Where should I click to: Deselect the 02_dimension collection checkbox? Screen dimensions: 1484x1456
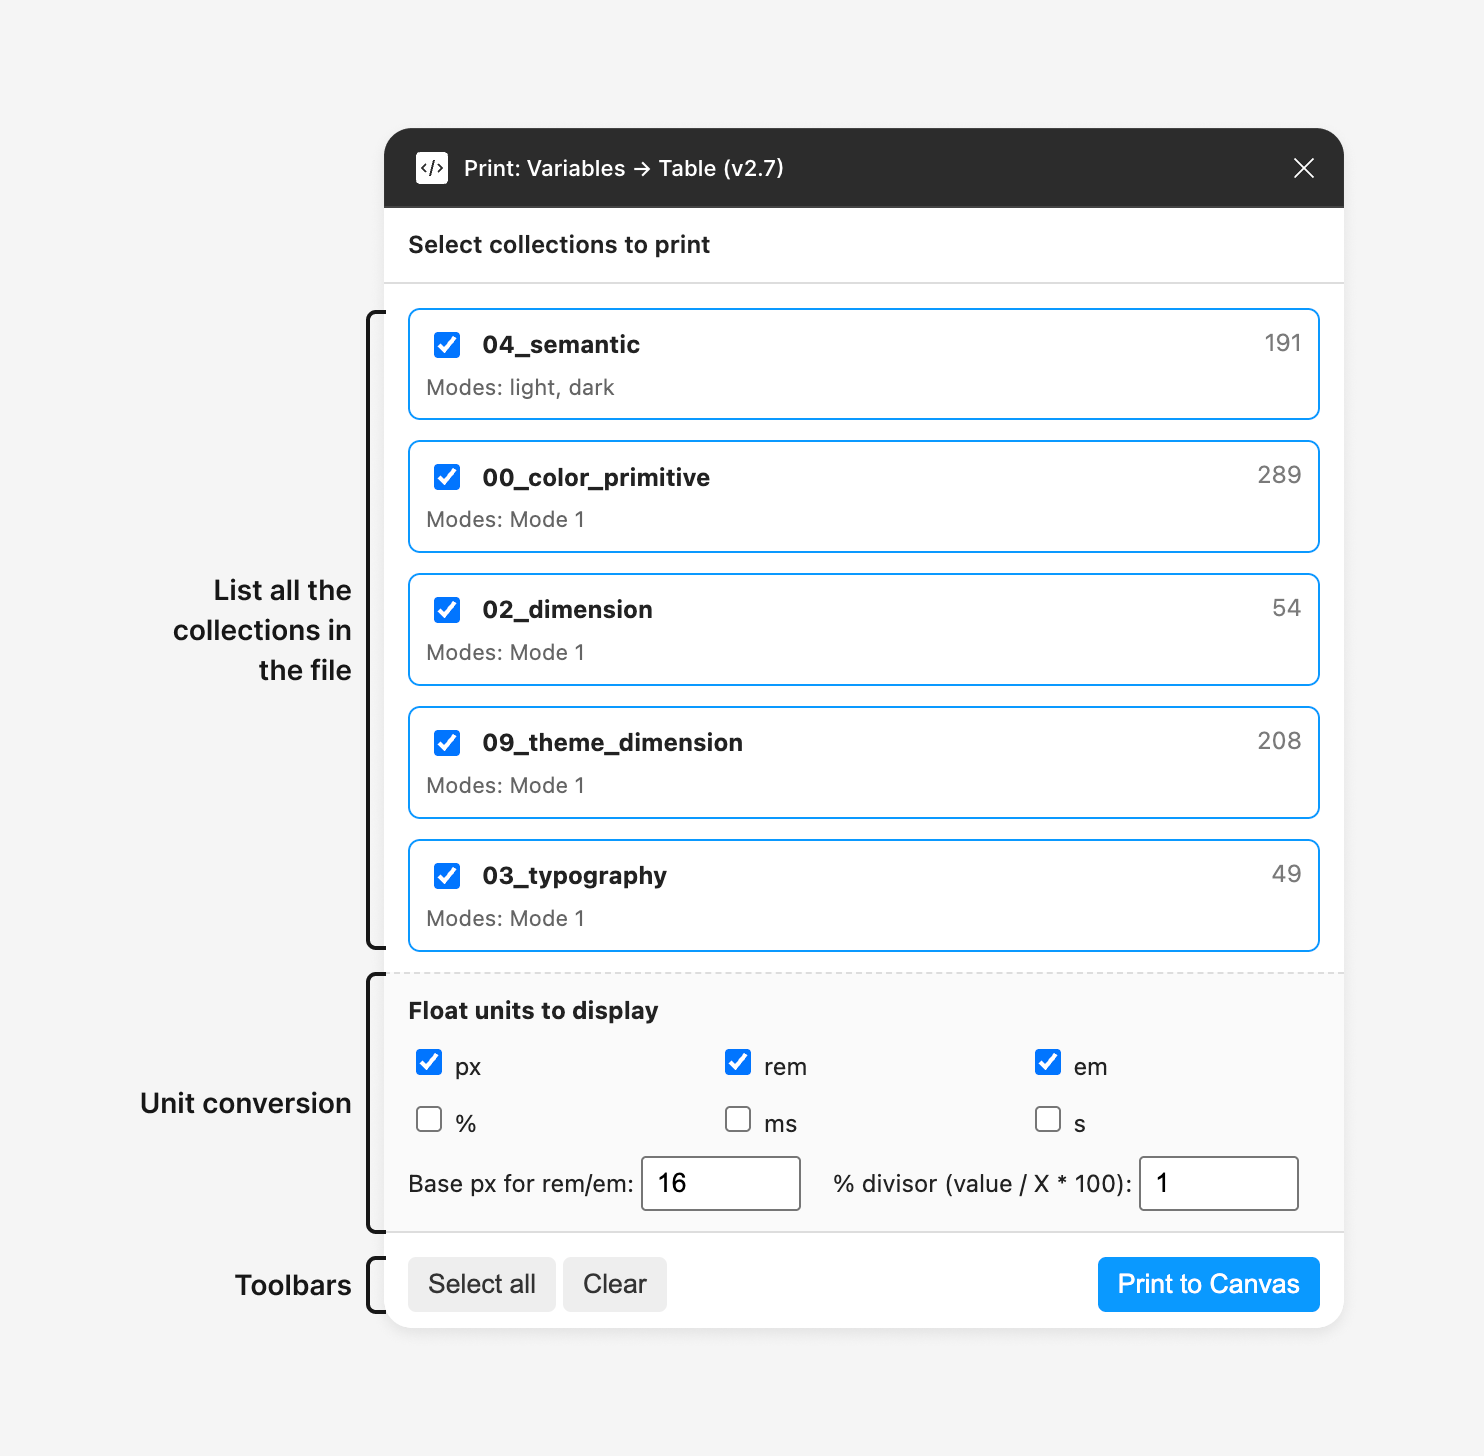point(447,610)
